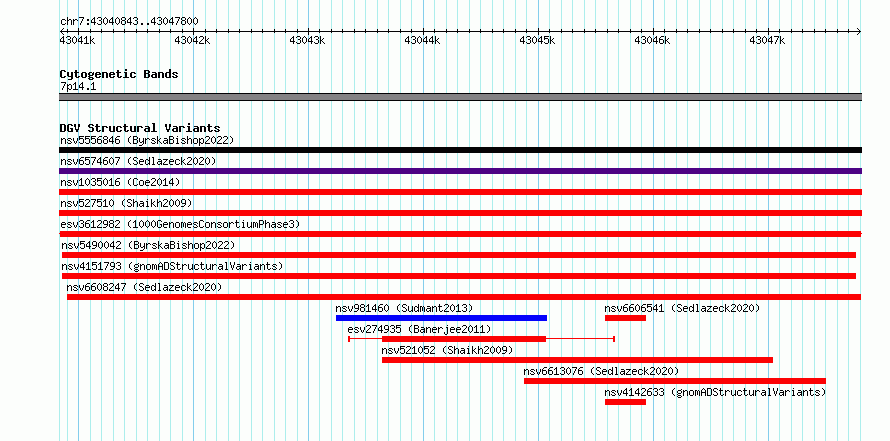Image resolution: width=890 pixels, height=441 pixels.
Task: Select the red nsv6608247 variant bar
Action: pos(464,297)
